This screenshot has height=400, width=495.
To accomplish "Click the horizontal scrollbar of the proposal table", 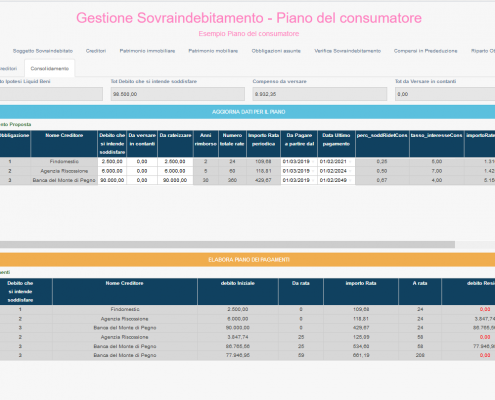I will coord(227,245).
